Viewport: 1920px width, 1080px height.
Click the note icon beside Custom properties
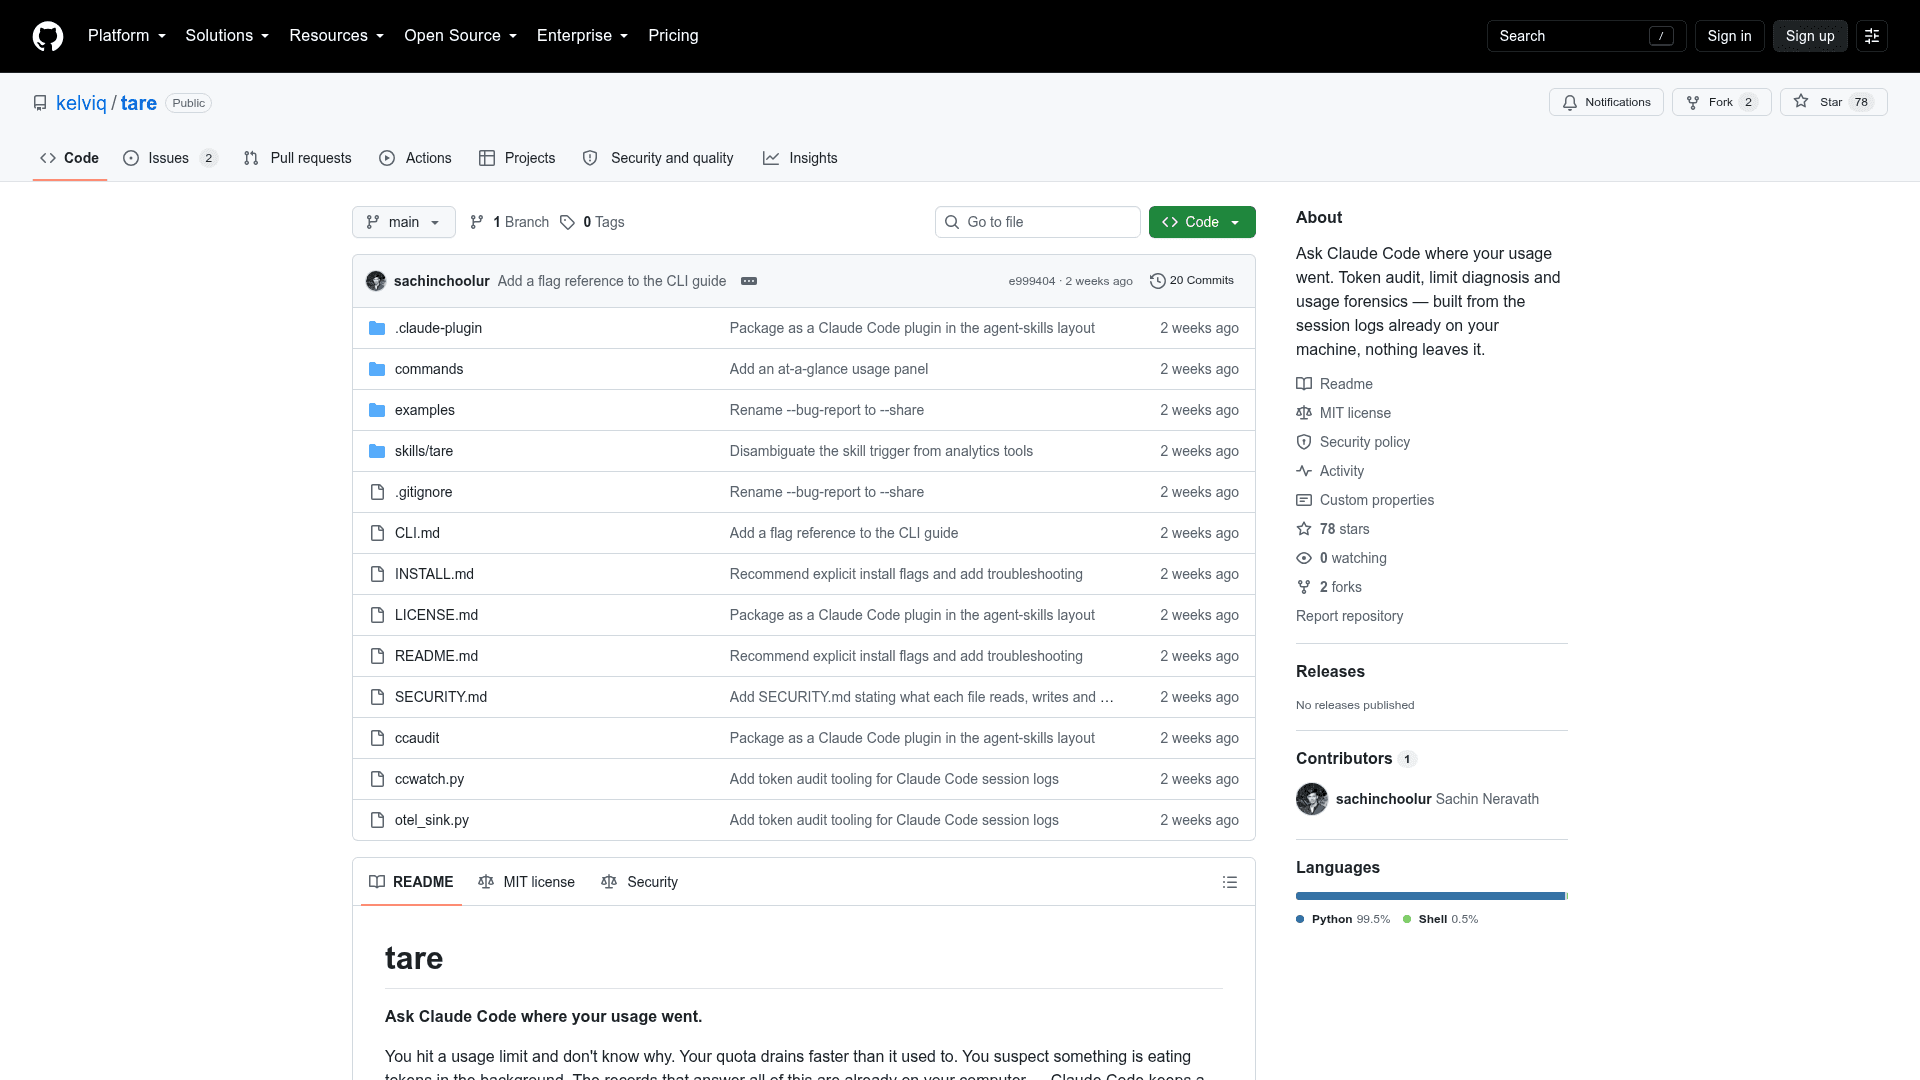1304,500
